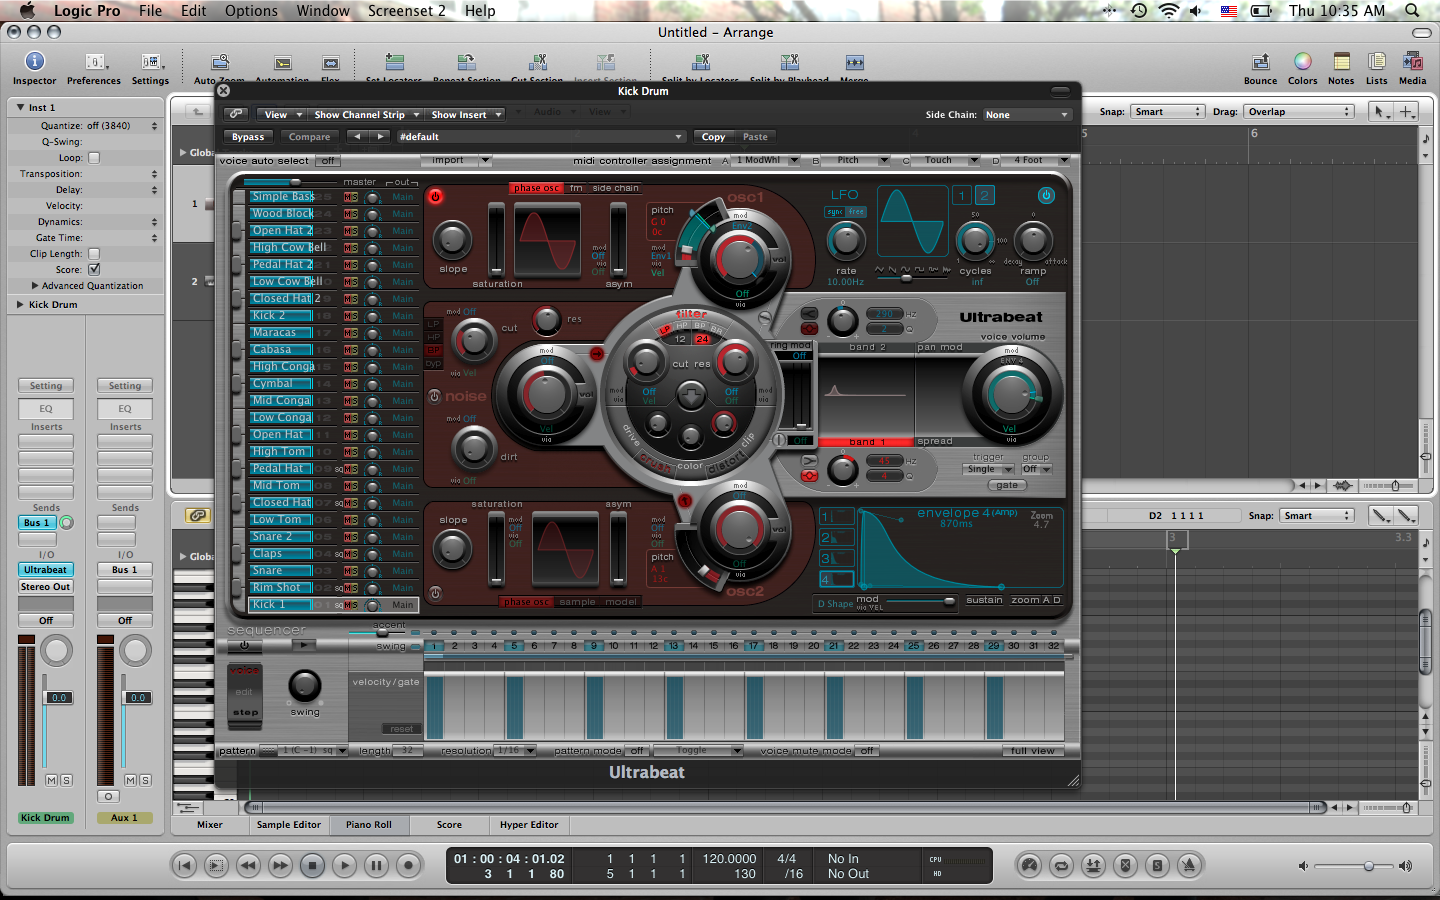Open the Inspector from the toolbar
1440x900 pixels.
34,62
